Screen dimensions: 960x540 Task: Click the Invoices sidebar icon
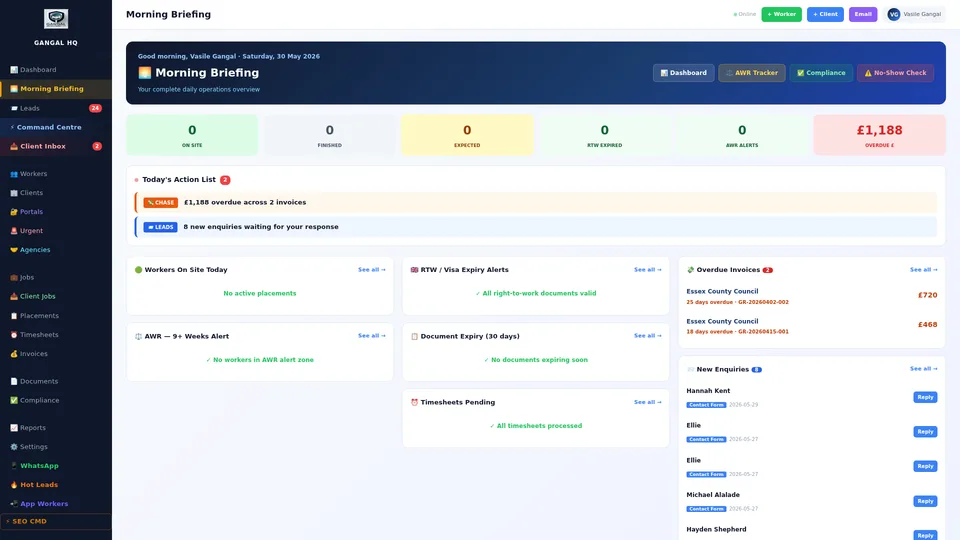pos(14,354)
